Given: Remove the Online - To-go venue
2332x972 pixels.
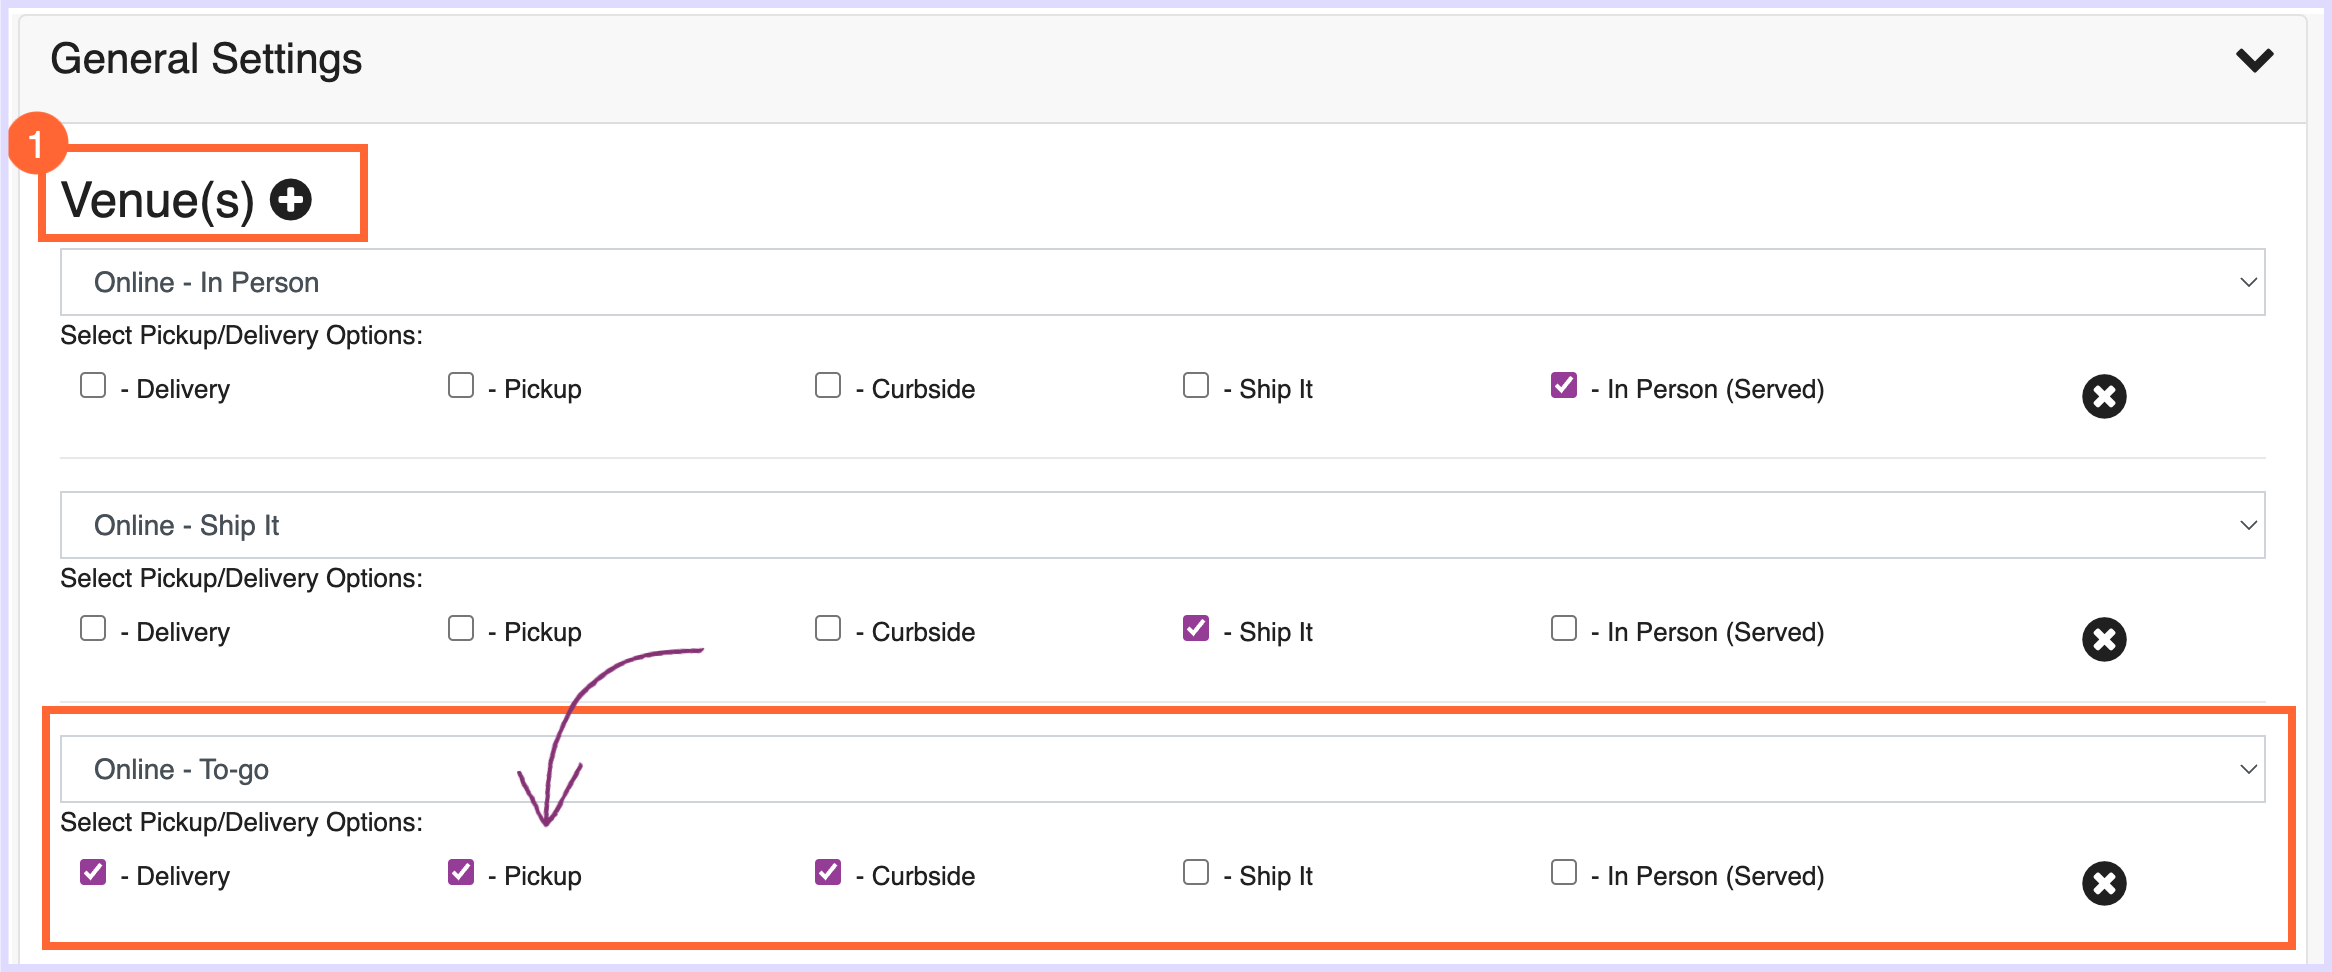Looking at the screenshot, I should tap(2104, 884).
